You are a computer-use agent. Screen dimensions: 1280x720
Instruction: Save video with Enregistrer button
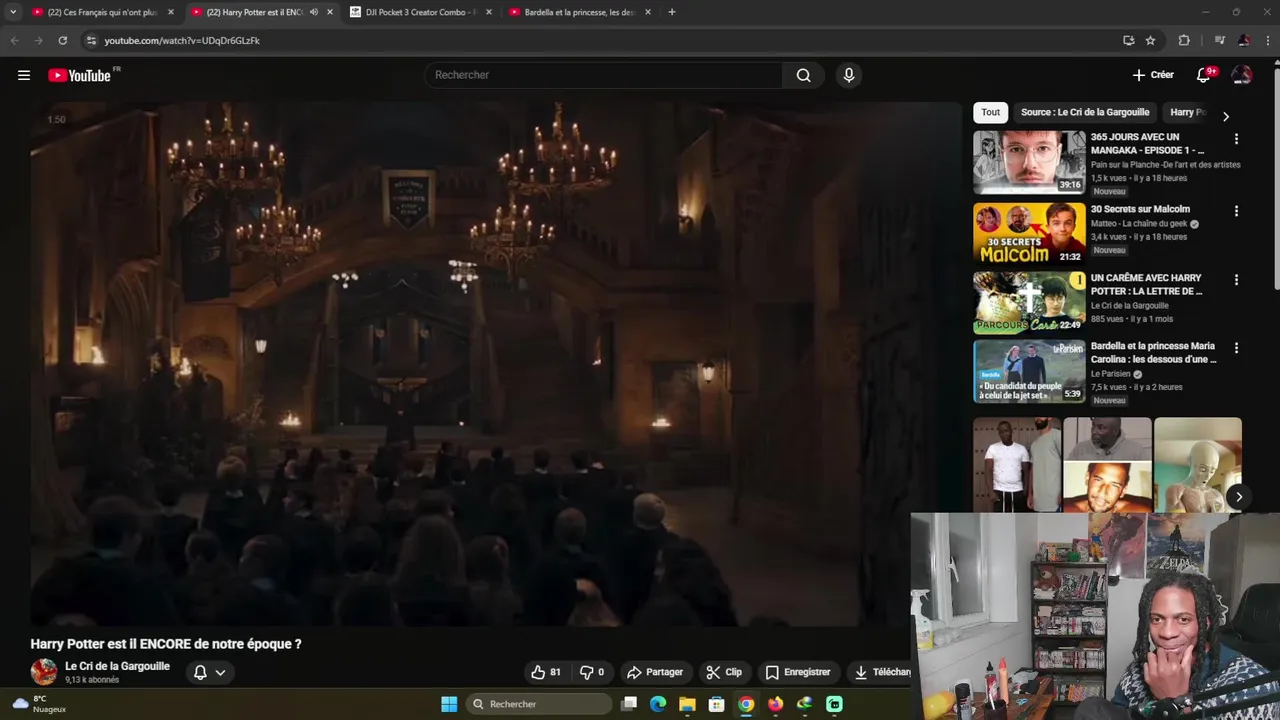pyautogui.click(x=798, y=672)
